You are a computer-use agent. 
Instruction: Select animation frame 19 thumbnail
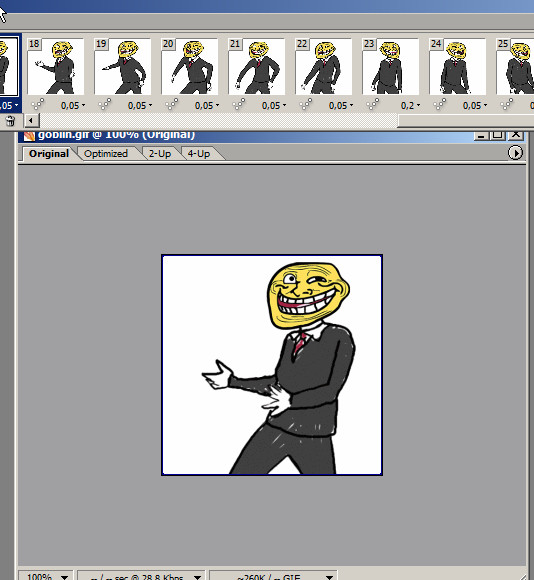[x=122, y=66]
